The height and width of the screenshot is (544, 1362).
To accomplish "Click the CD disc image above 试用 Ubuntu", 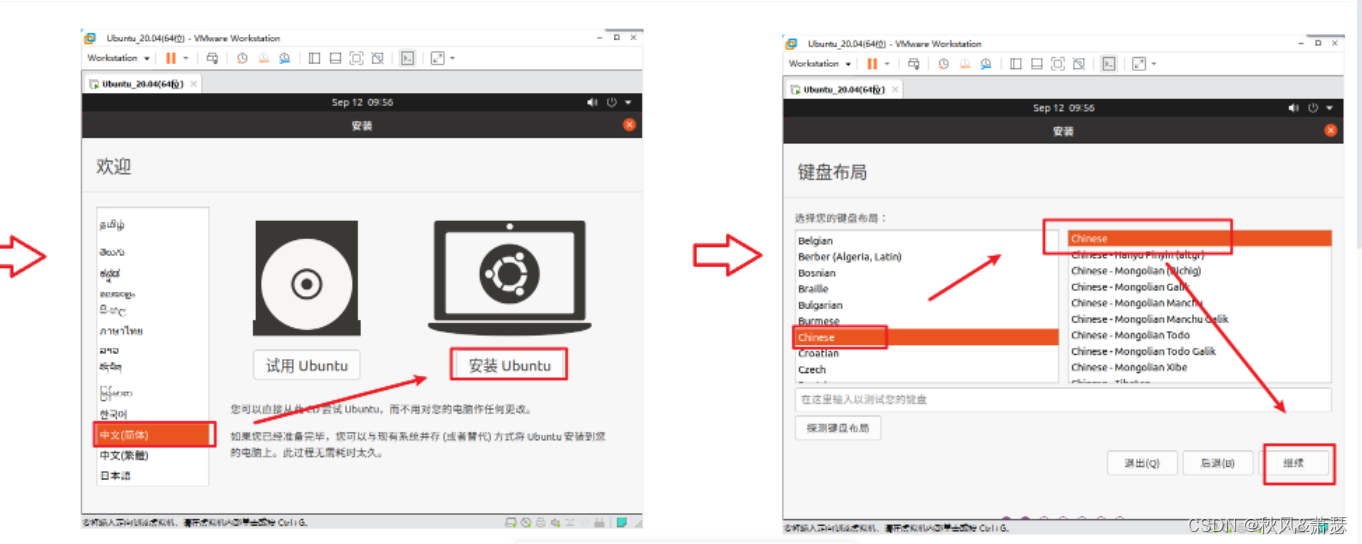I will 306,279.
